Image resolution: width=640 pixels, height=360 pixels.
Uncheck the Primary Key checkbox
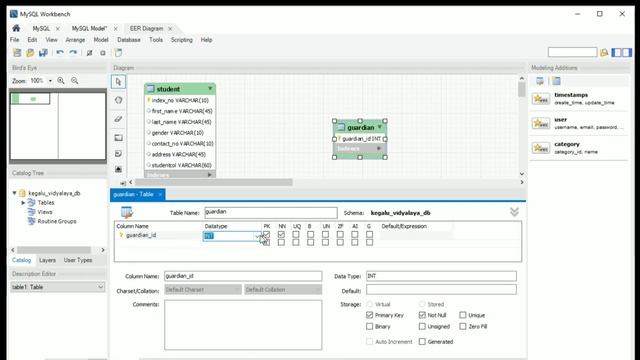(x=370, y=315)
